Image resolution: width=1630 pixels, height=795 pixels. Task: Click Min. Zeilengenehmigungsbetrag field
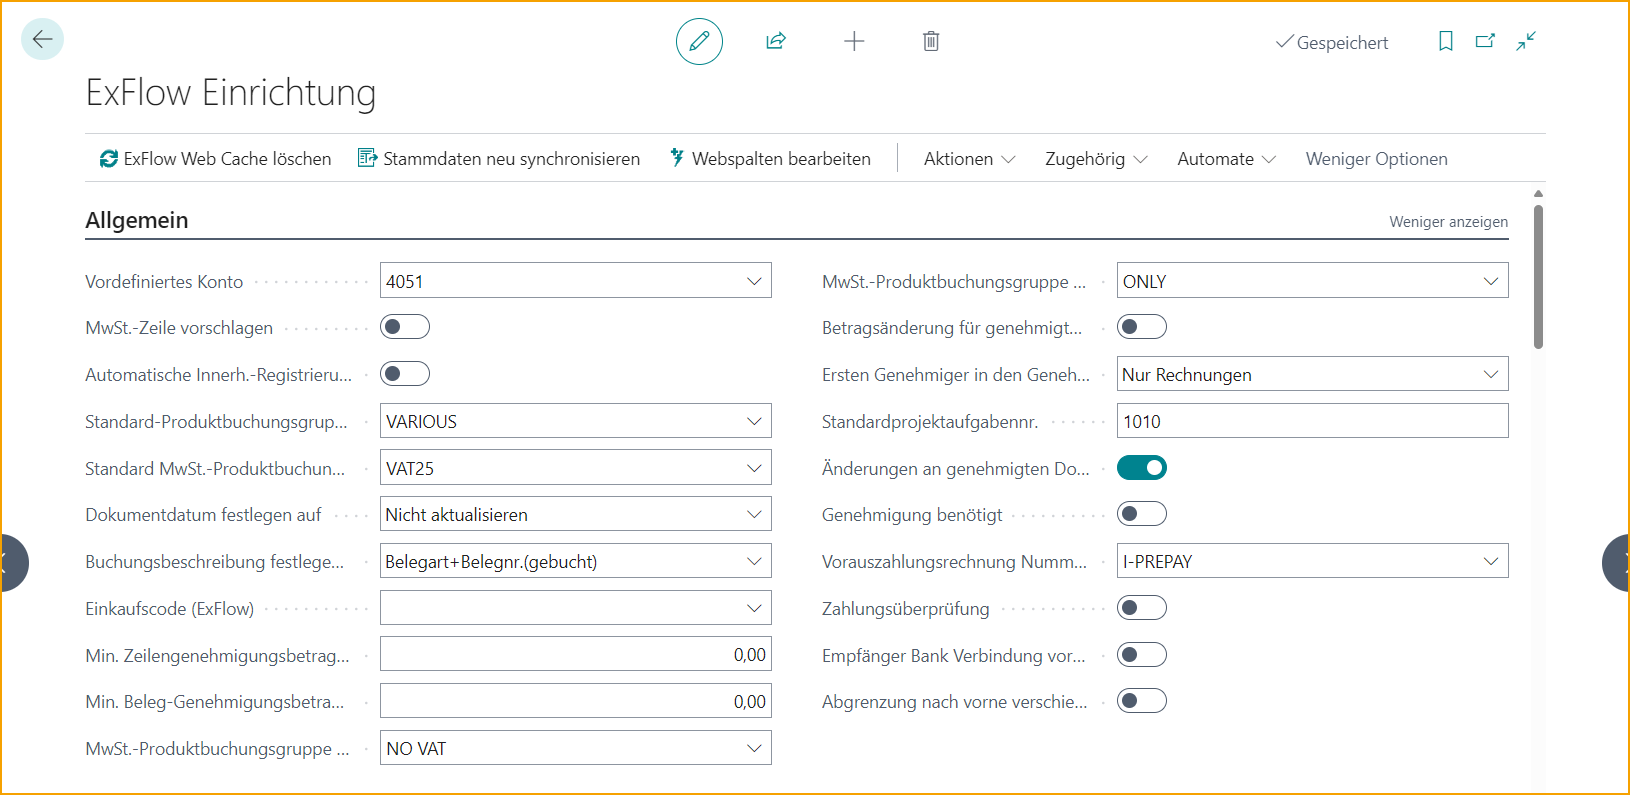575,654
